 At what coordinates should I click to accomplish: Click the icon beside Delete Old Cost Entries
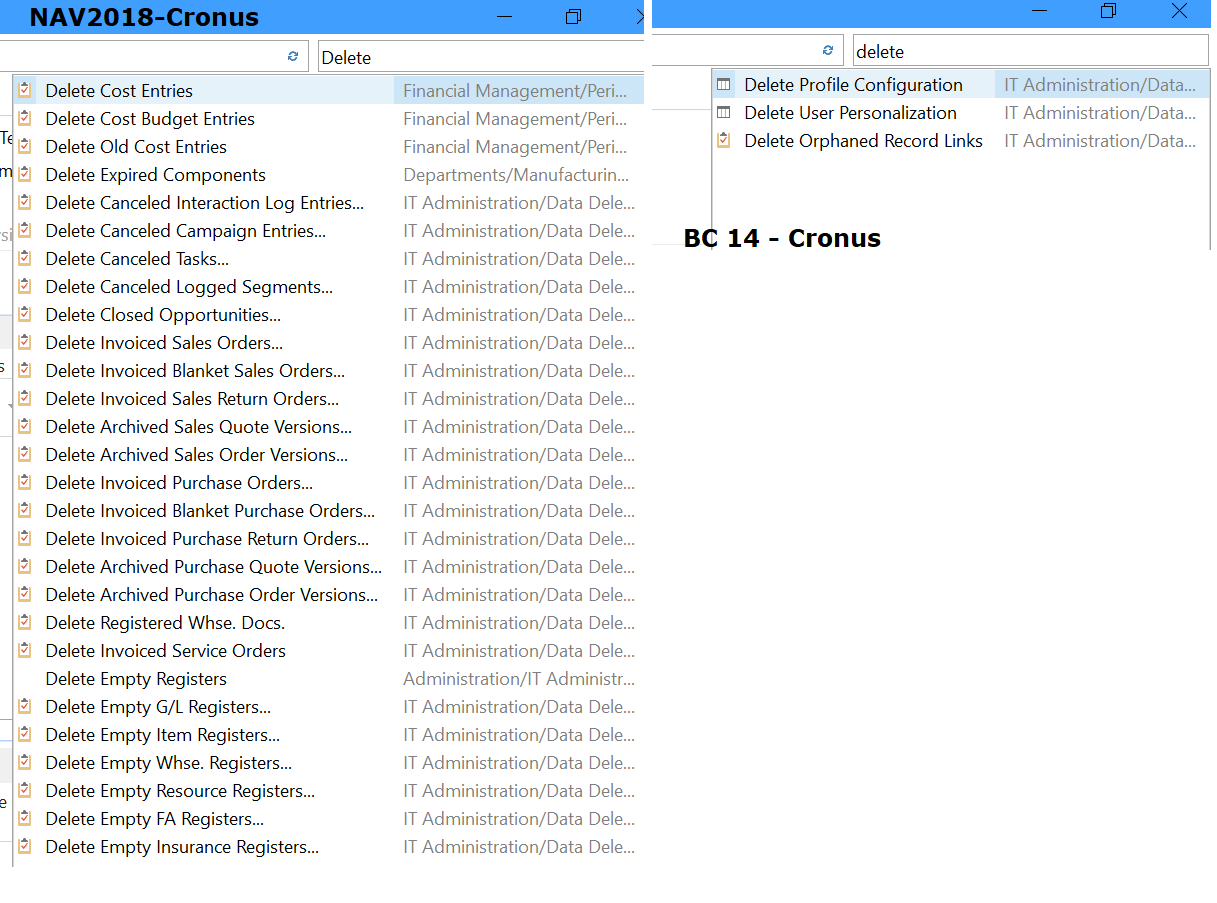pyautogui.click(x=25, y=146)
